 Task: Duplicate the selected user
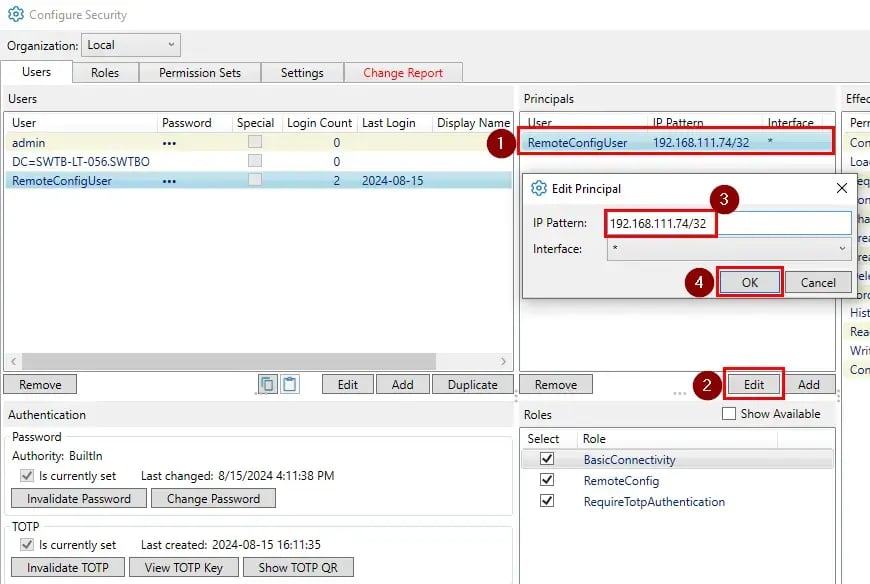(470, 383)
